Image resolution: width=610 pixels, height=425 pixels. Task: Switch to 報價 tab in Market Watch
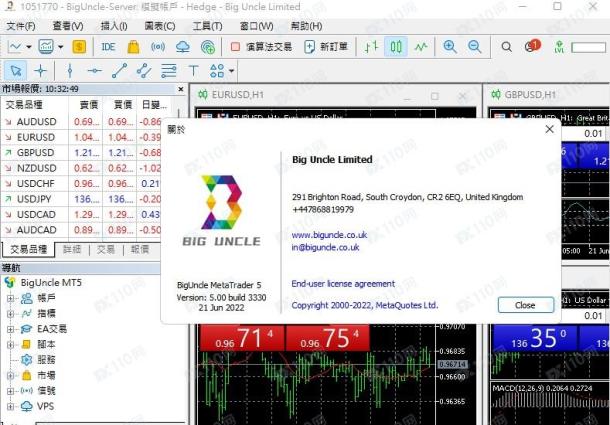[x=140, y=249]
